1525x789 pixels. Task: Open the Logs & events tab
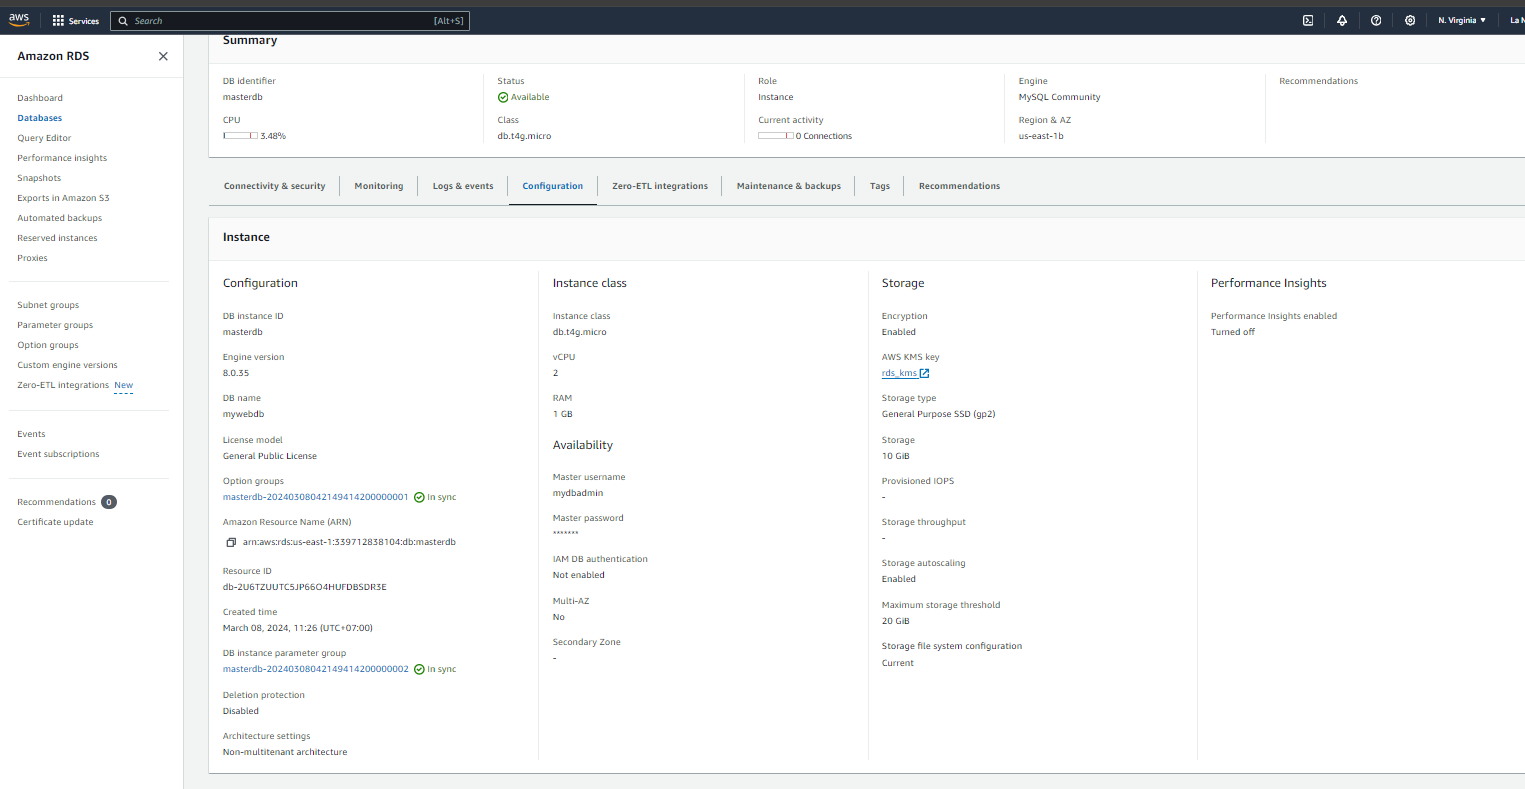click(463, 186)
